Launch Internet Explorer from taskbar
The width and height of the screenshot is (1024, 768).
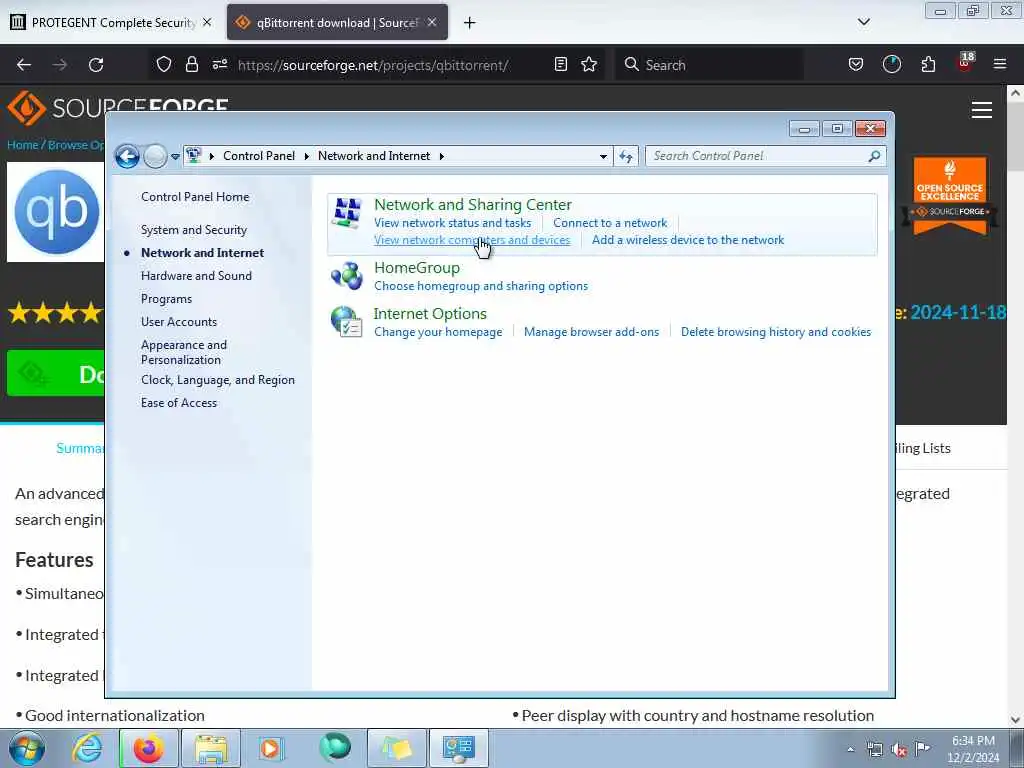pos(88,748)
